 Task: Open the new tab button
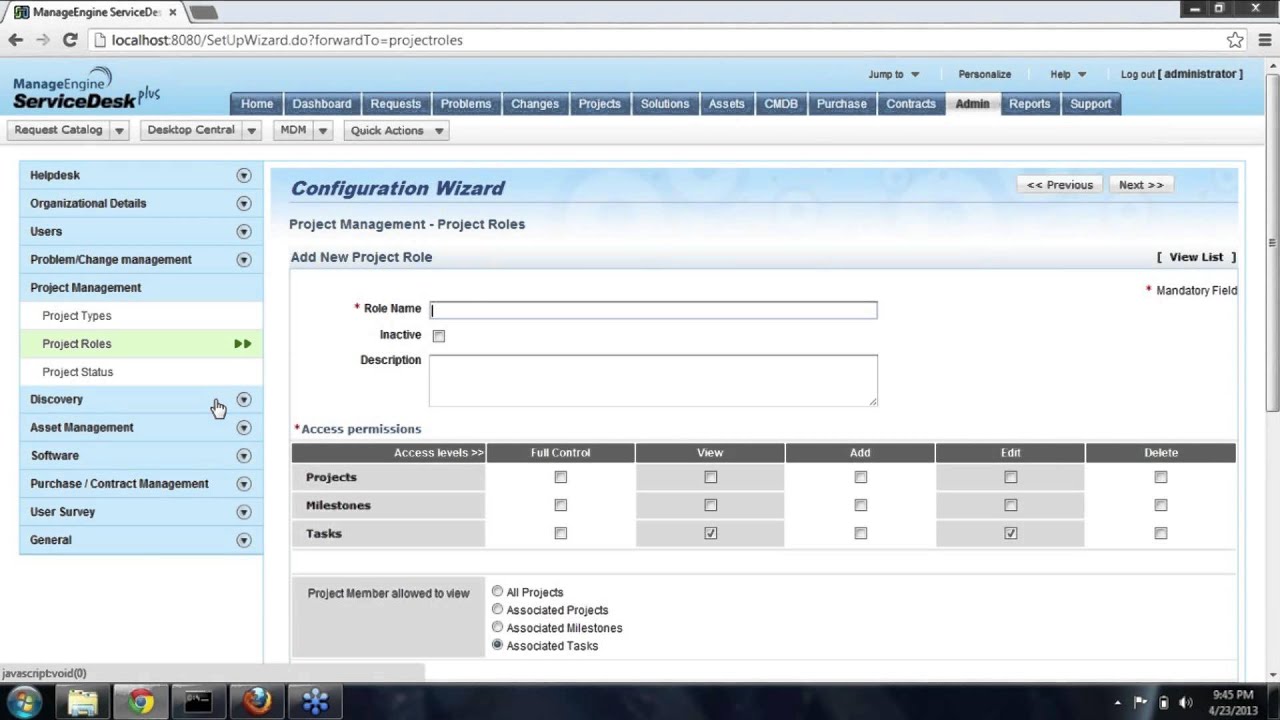[203, 13]
